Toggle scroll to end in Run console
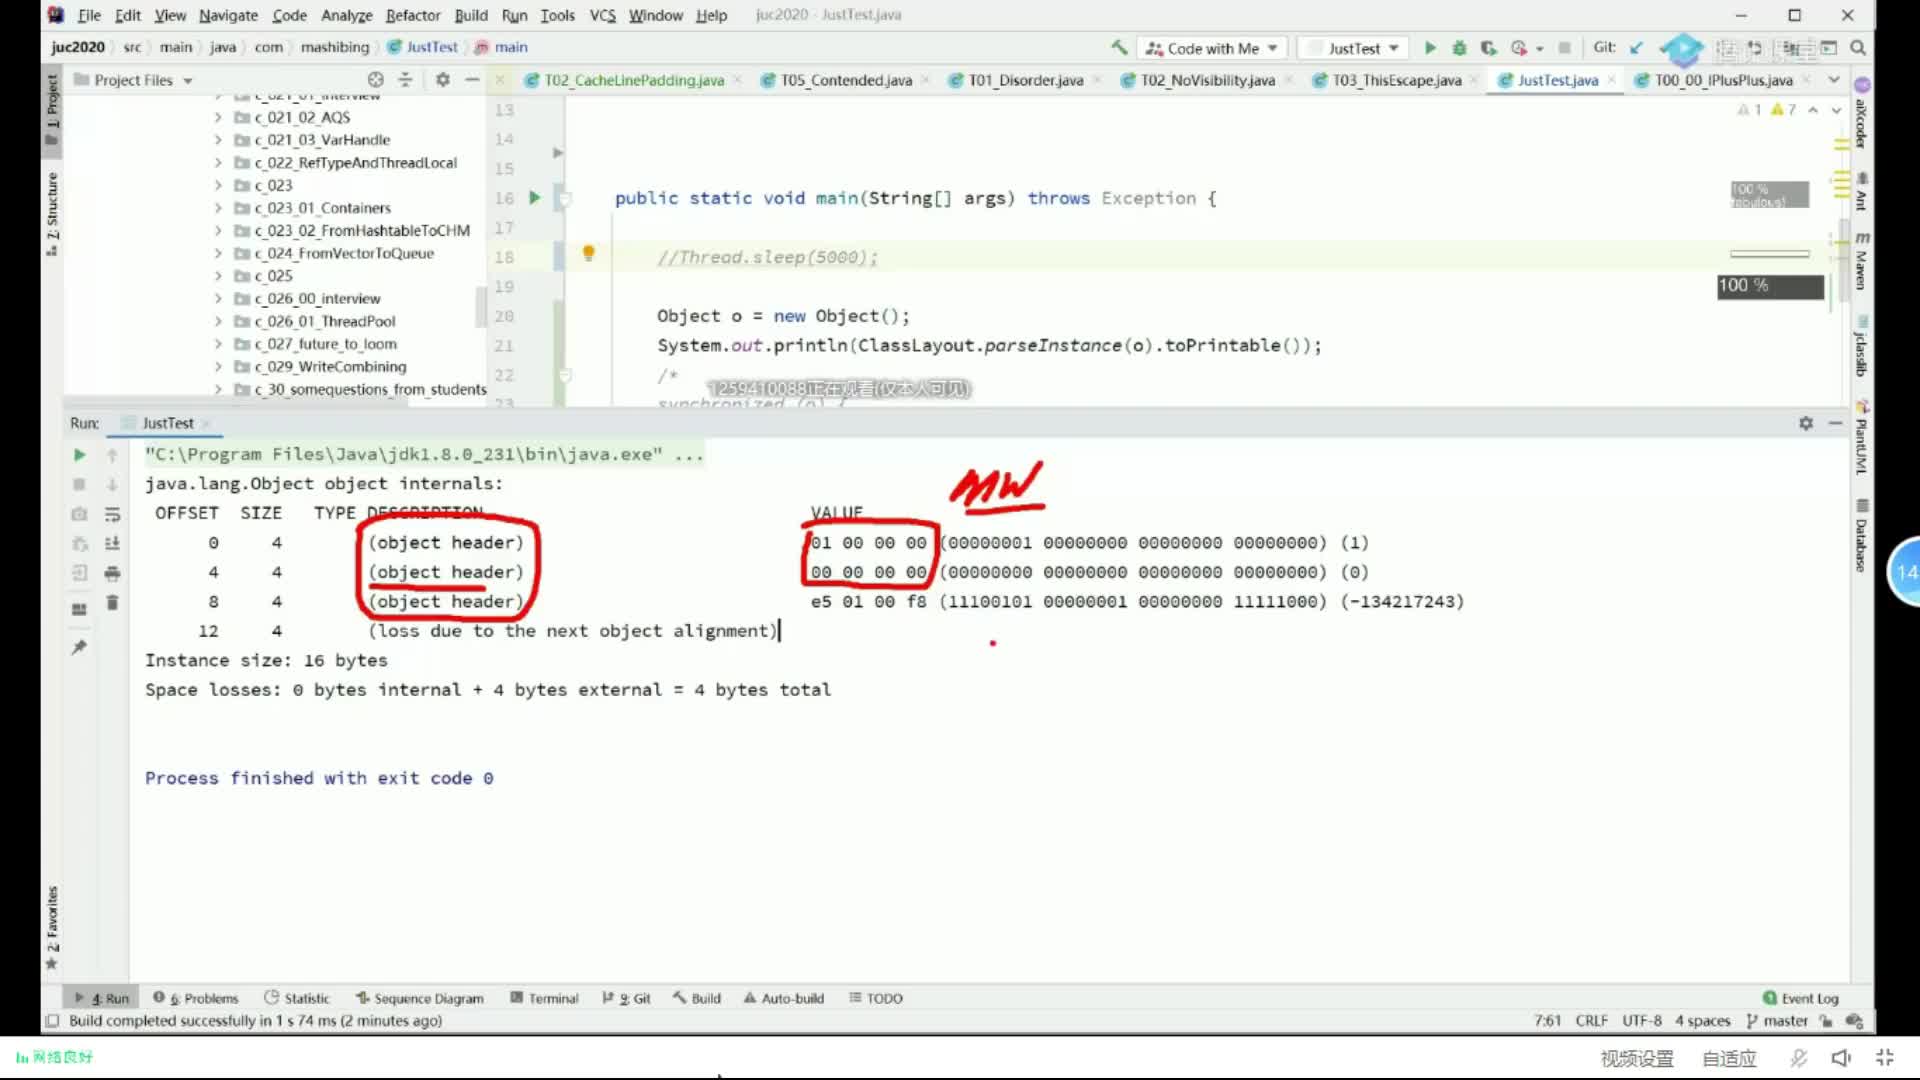Viewport: 1920px width, 1080px height. (112, 543)
